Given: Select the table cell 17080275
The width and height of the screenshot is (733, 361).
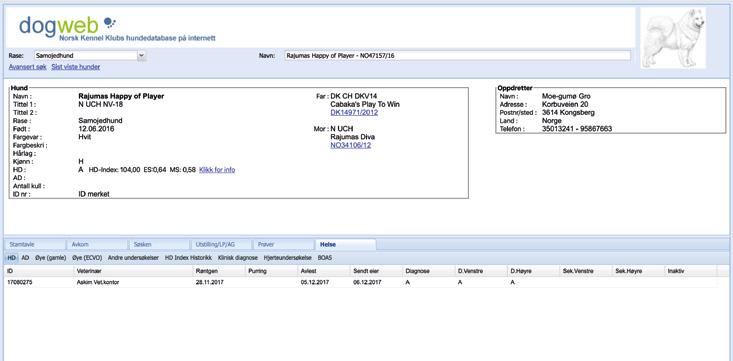Looking at the screenshot, I should click(x=20, y=282).
